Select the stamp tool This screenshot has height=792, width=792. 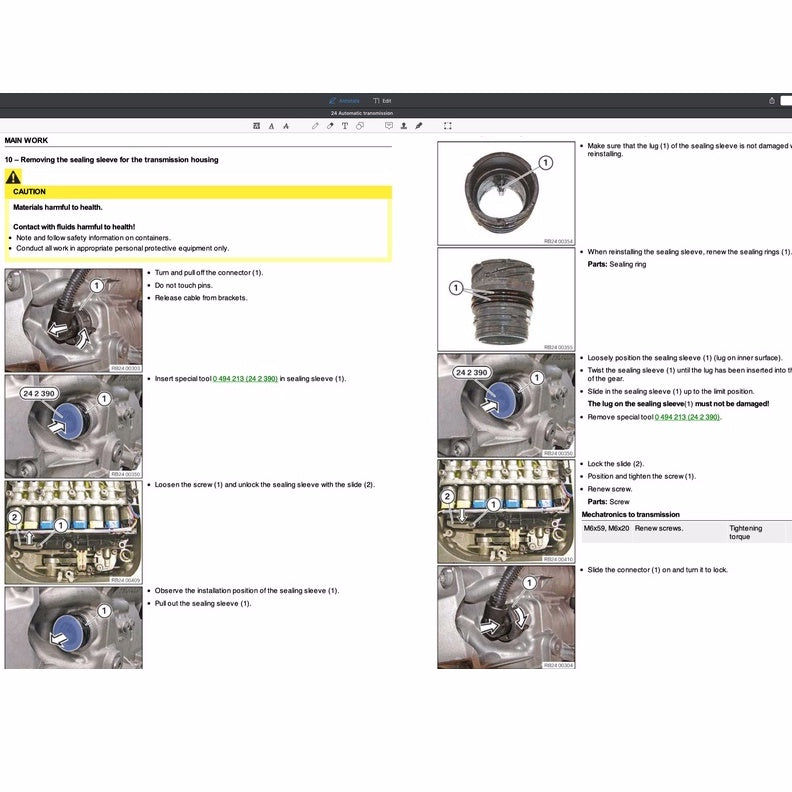coord(404,126)
